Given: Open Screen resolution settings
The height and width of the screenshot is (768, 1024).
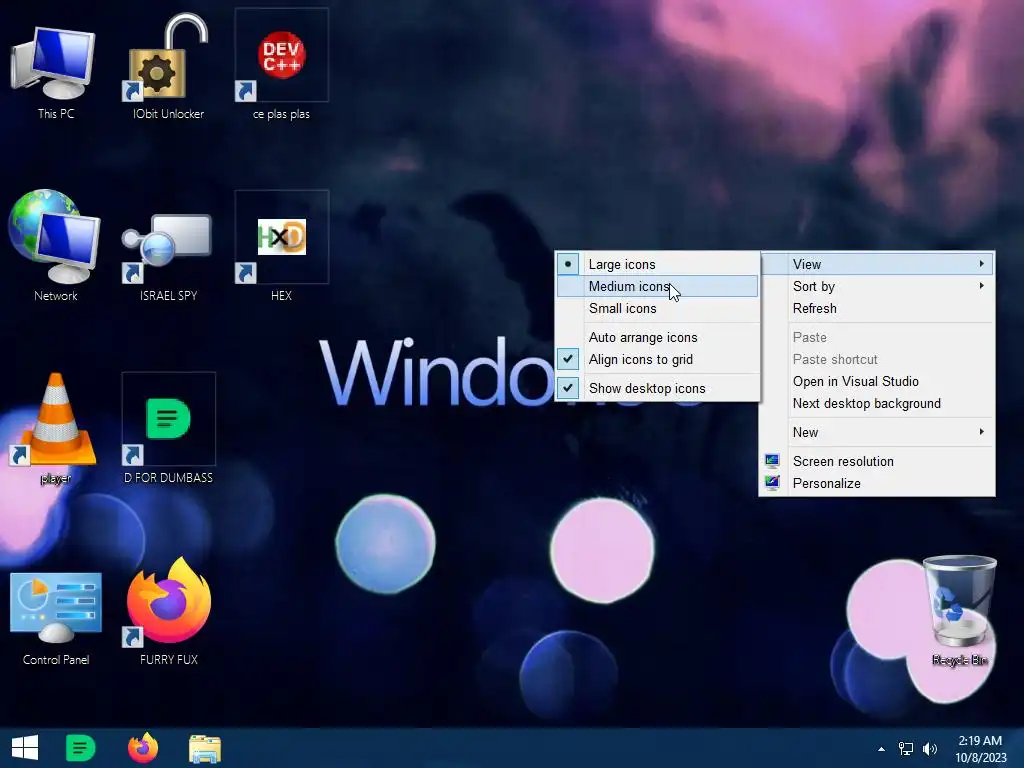Looking at the screenshot, I should (877, 461).
